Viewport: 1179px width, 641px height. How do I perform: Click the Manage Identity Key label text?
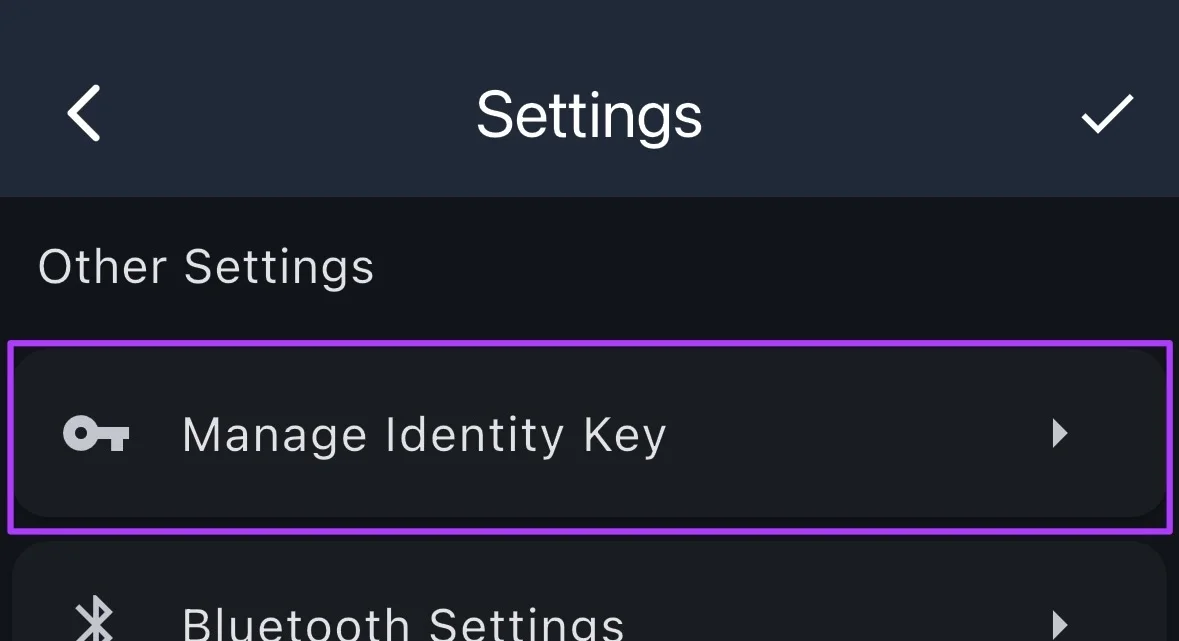pos(423,434)
